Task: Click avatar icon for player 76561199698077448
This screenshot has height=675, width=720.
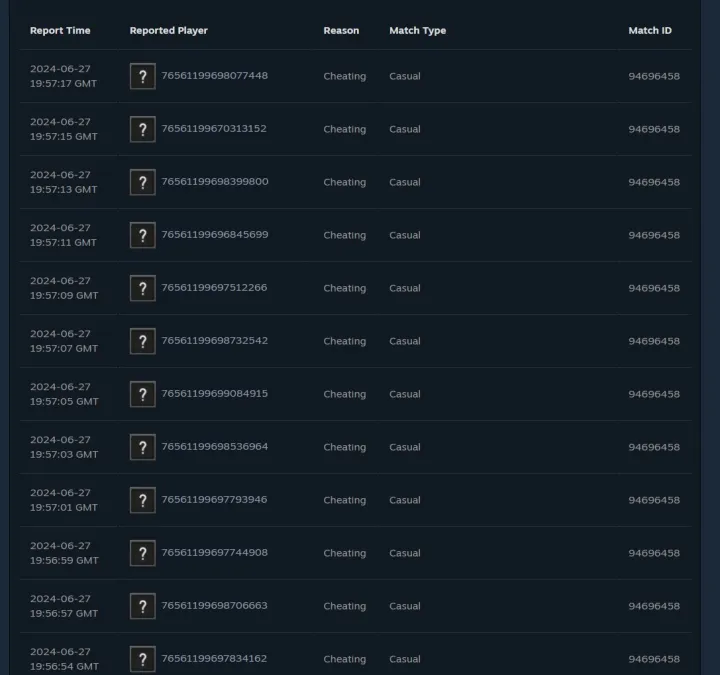Action: coord(143,76)
